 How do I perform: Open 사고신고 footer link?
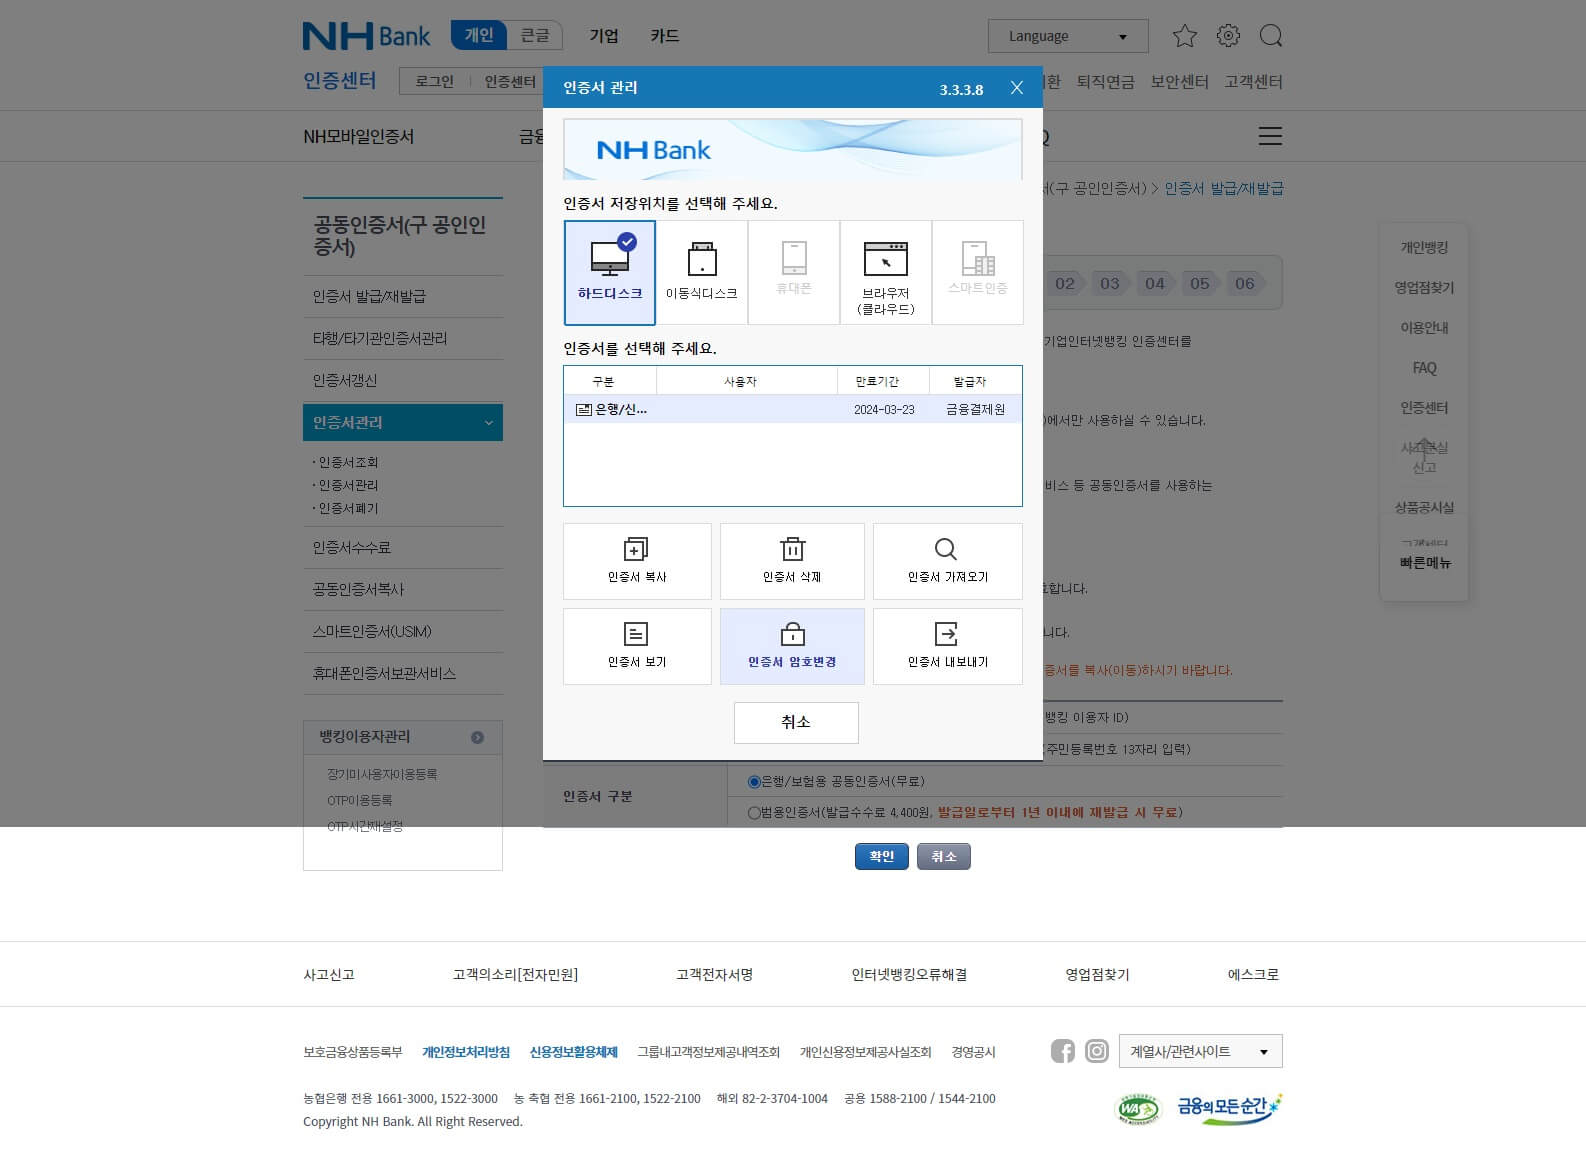pyautogui.click(x=329, y=974)
